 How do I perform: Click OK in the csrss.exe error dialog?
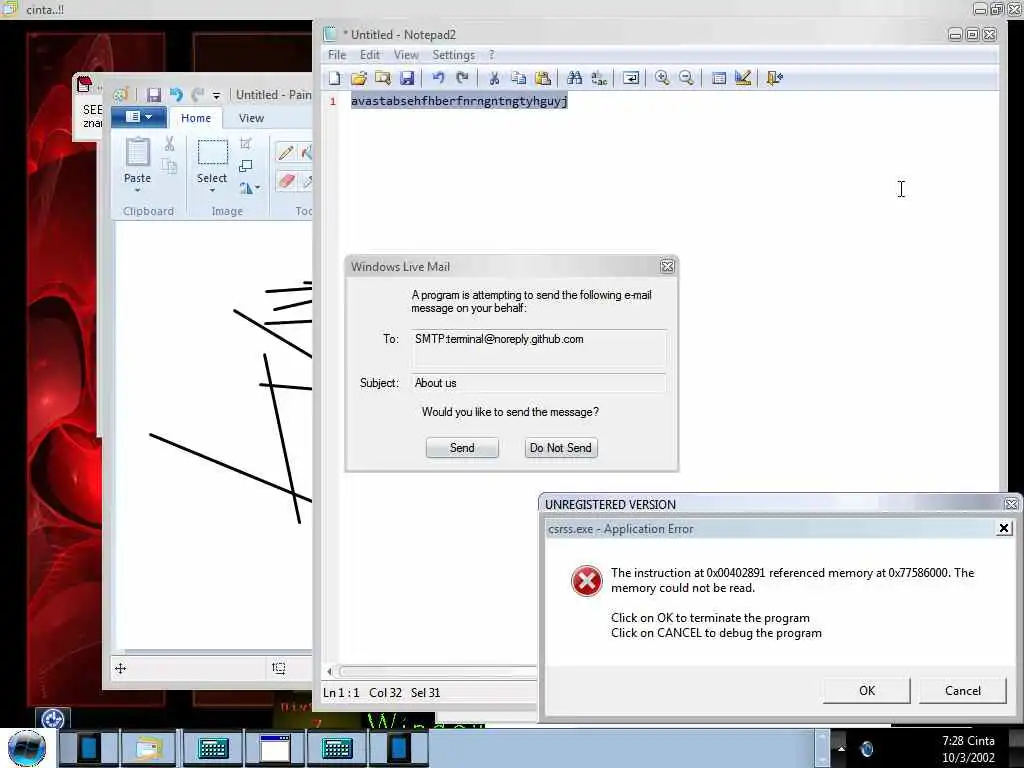coord(867,691)
